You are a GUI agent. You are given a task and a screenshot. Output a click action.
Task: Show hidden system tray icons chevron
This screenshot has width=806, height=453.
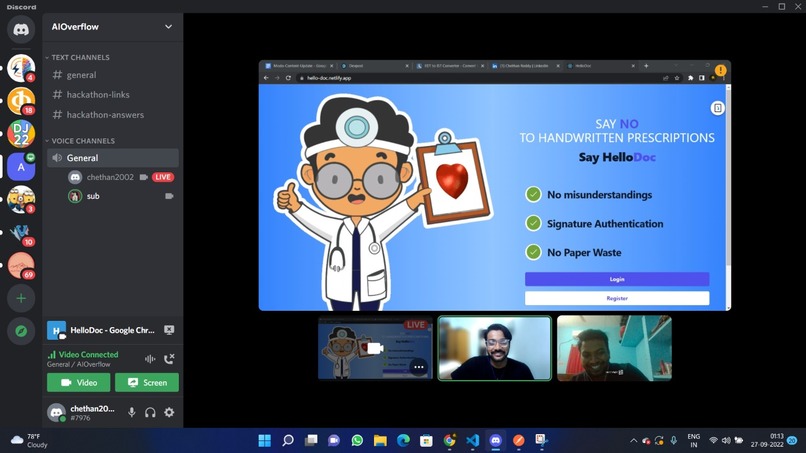633,441
